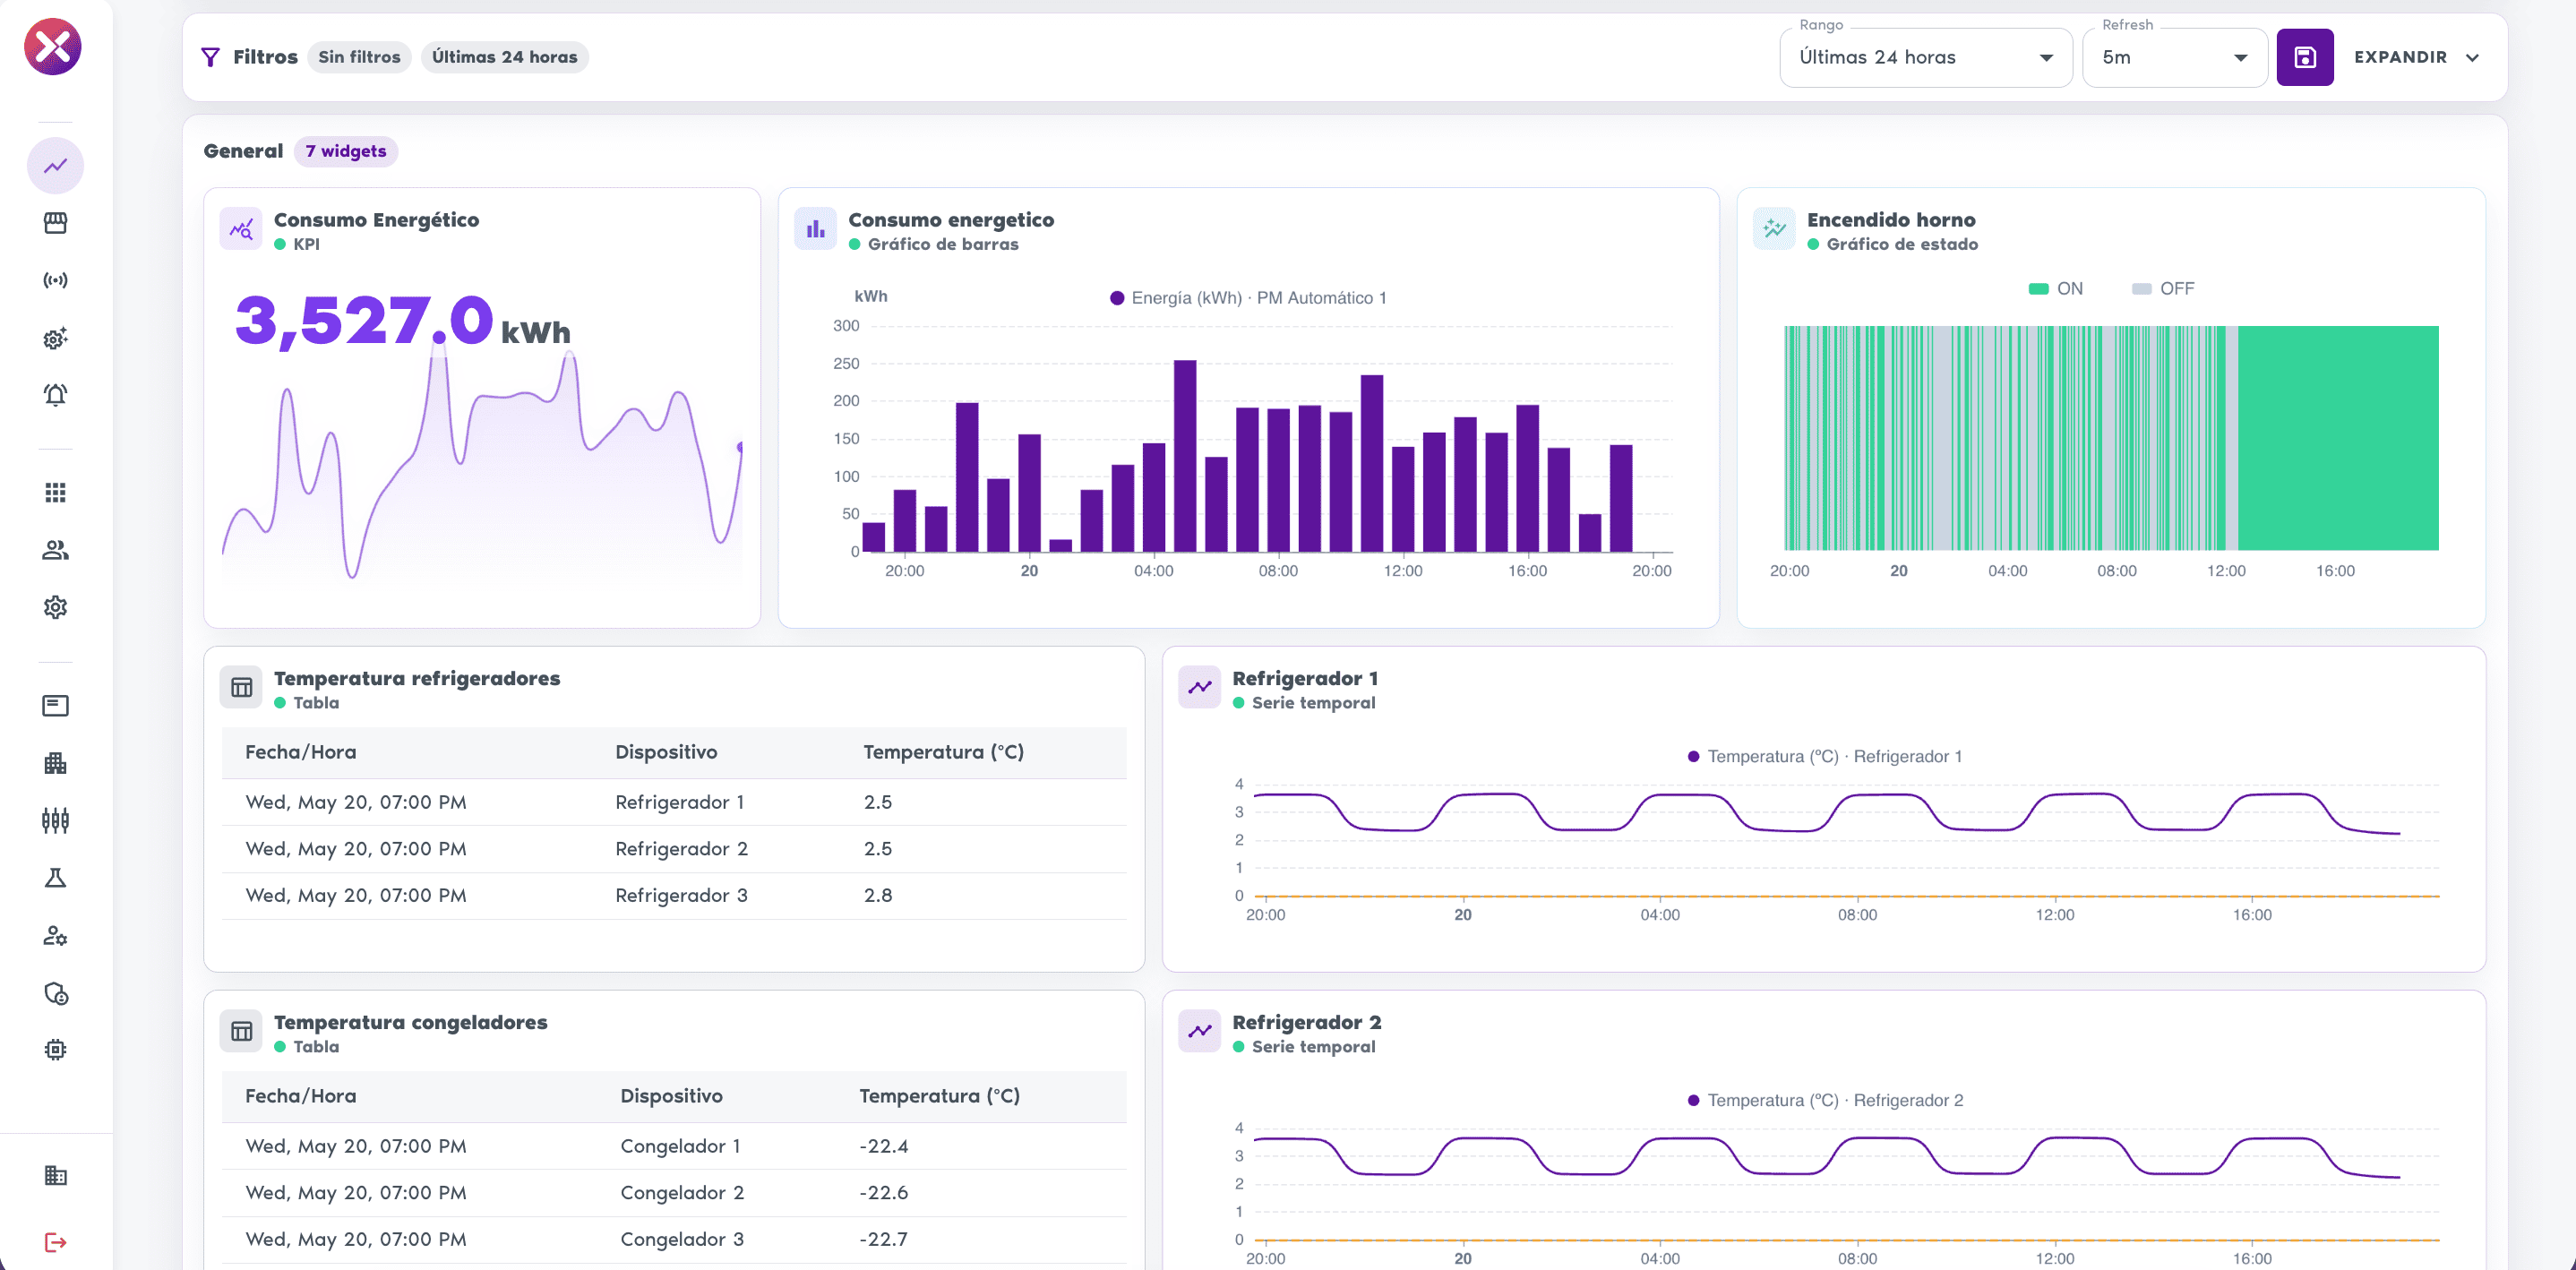
Task: Open the shield-user security sidebar icon
Action: pos(56,993)
